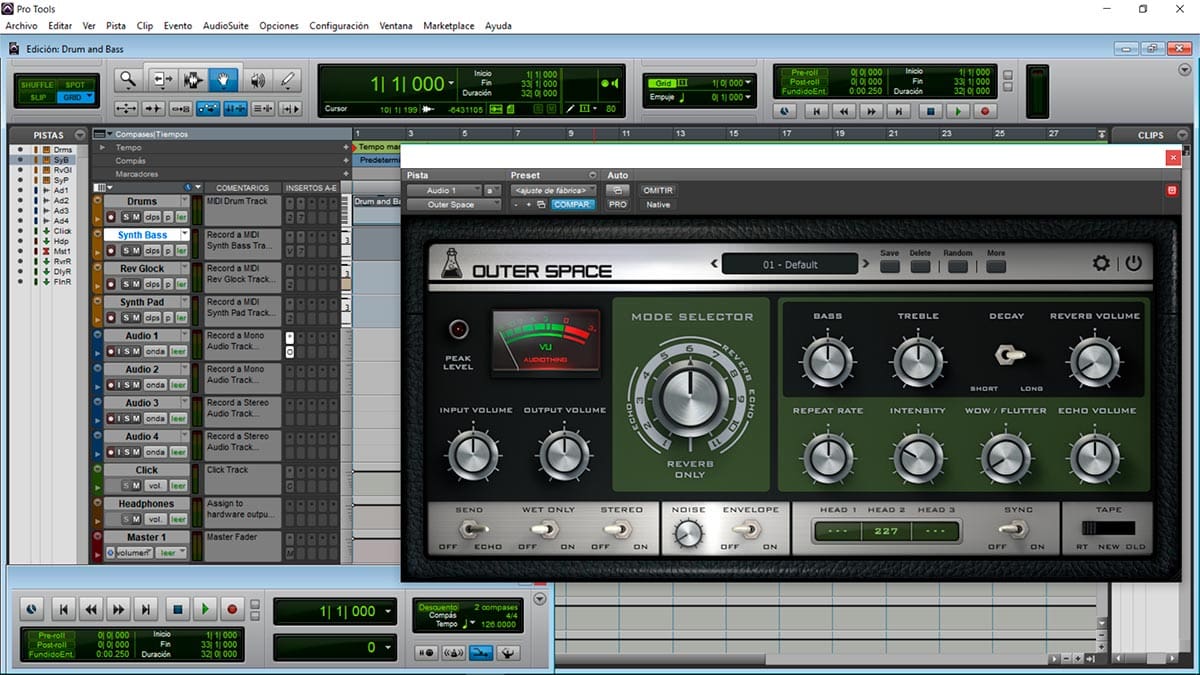The image size is (1200, 675).
Task: Click the record button in the bottom transport
Action: [x=232, y=608]
